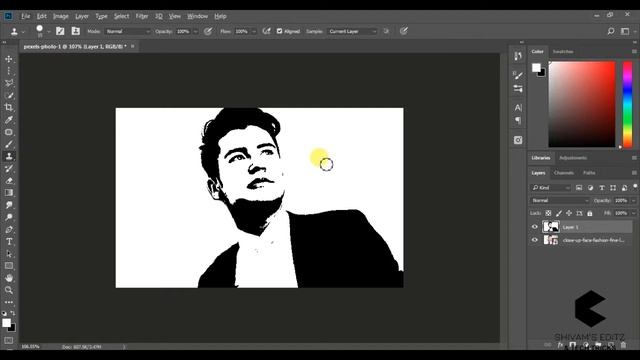Open the layer Fill arrow
Image resolution: width=640 pixels, height=360 pixels.
pos(633,213)
